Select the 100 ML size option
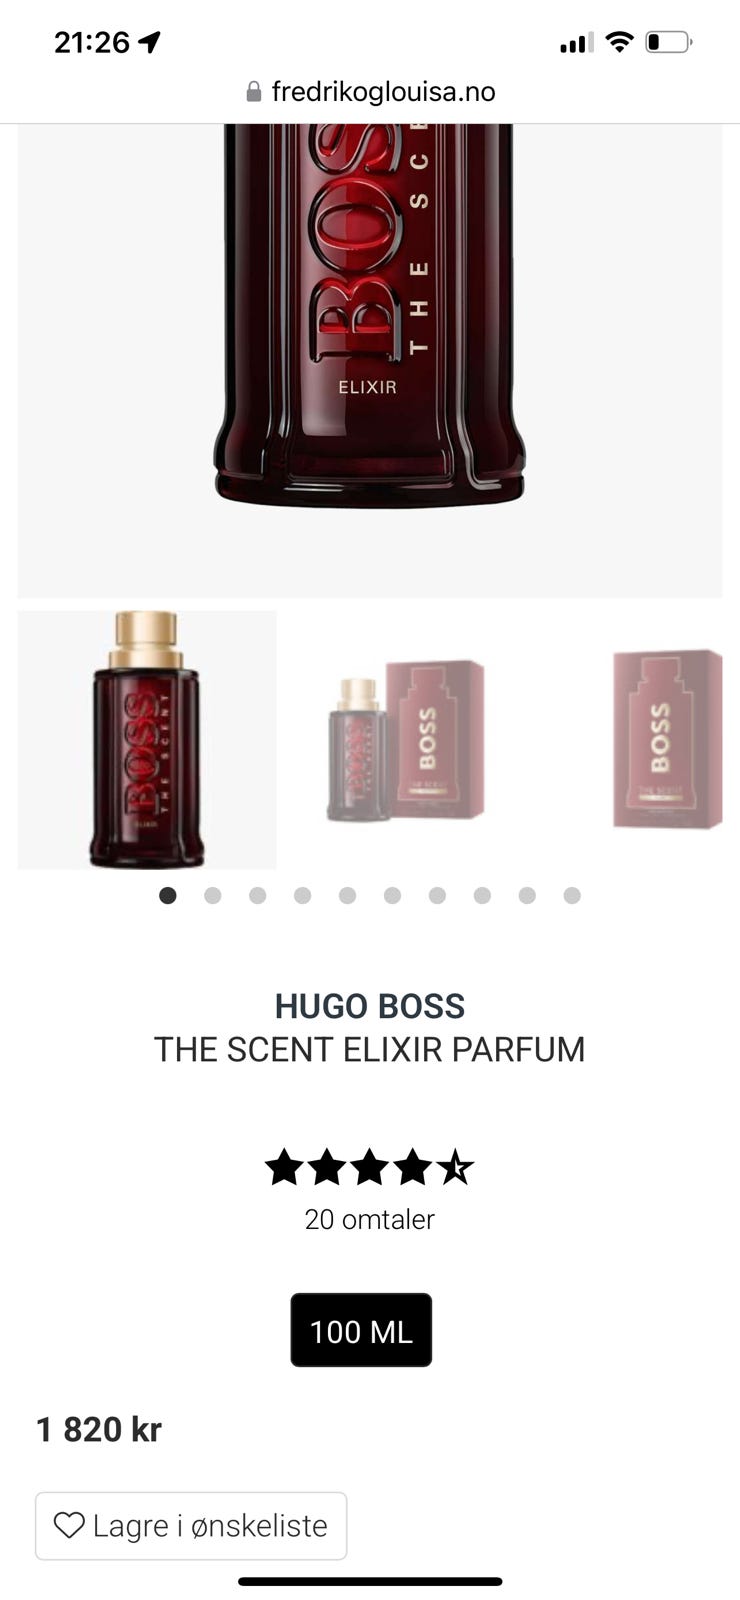This screenshot has width=740, height=1600. (x=361, y=1330)
